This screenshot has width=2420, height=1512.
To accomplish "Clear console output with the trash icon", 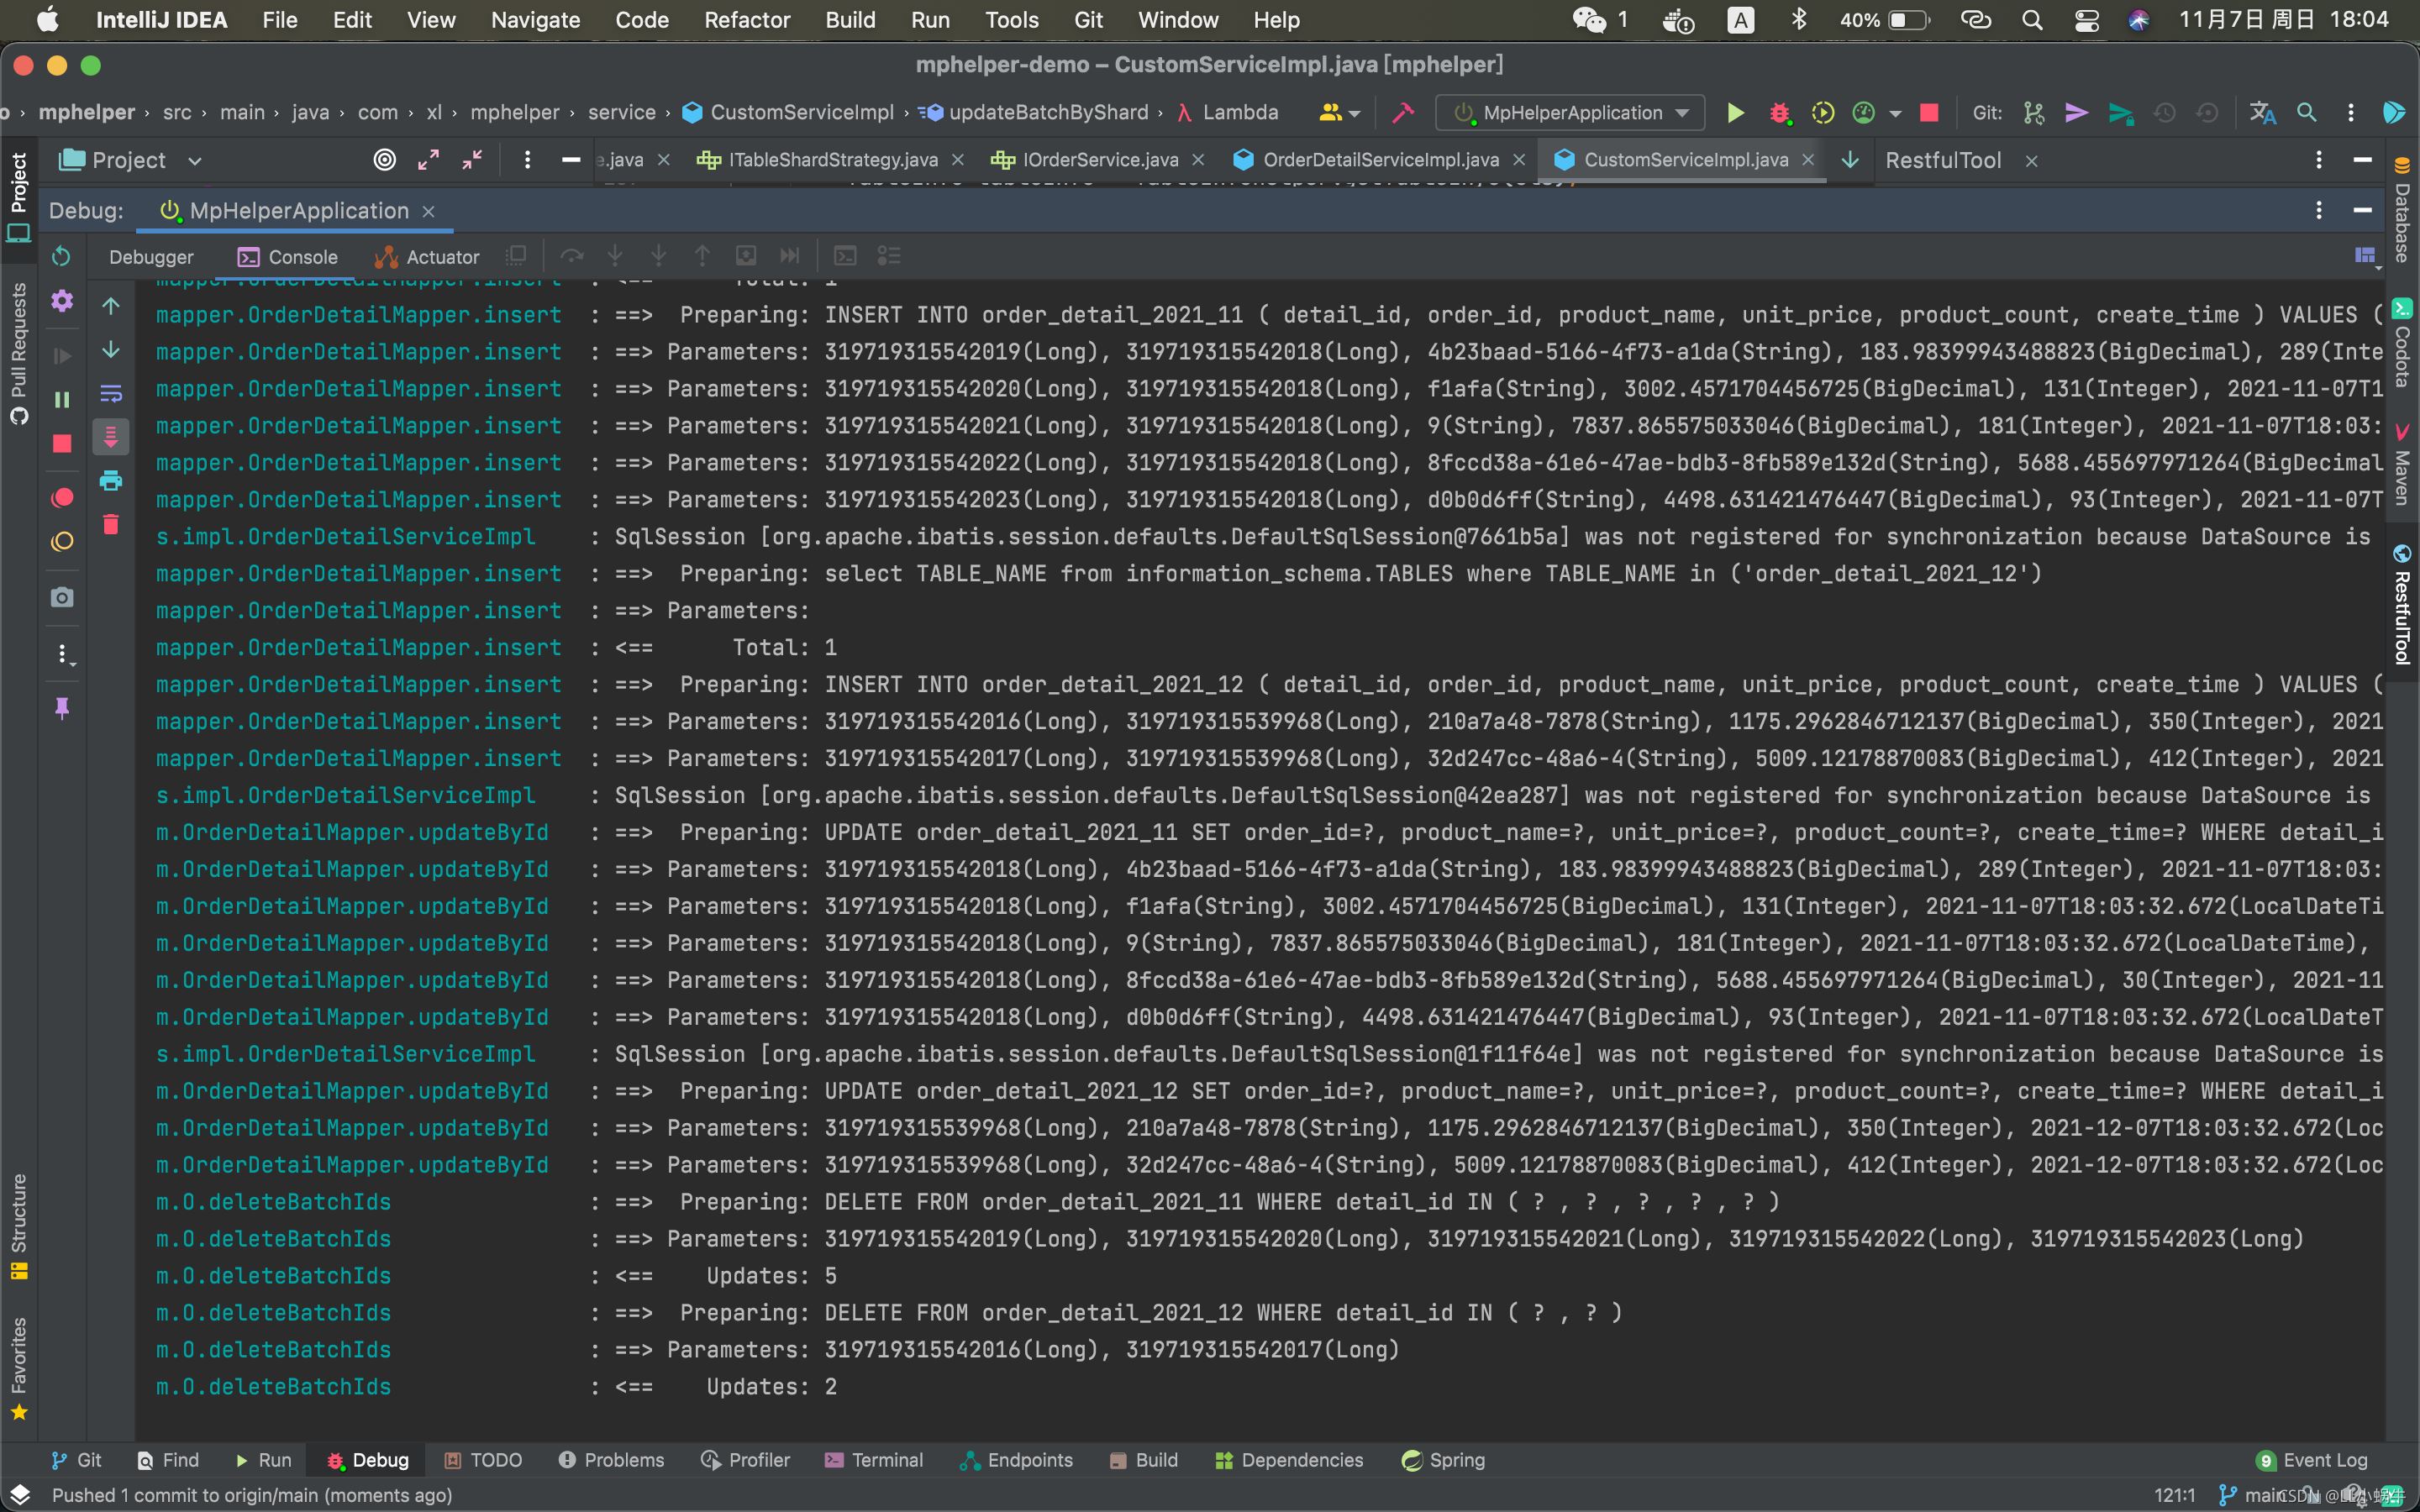I will tap(111, 525).
